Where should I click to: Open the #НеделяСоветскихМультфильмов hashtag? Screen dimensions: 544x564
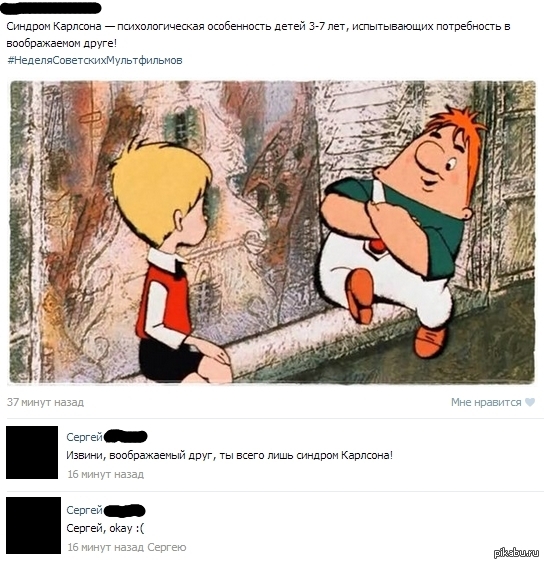point(95,60)
